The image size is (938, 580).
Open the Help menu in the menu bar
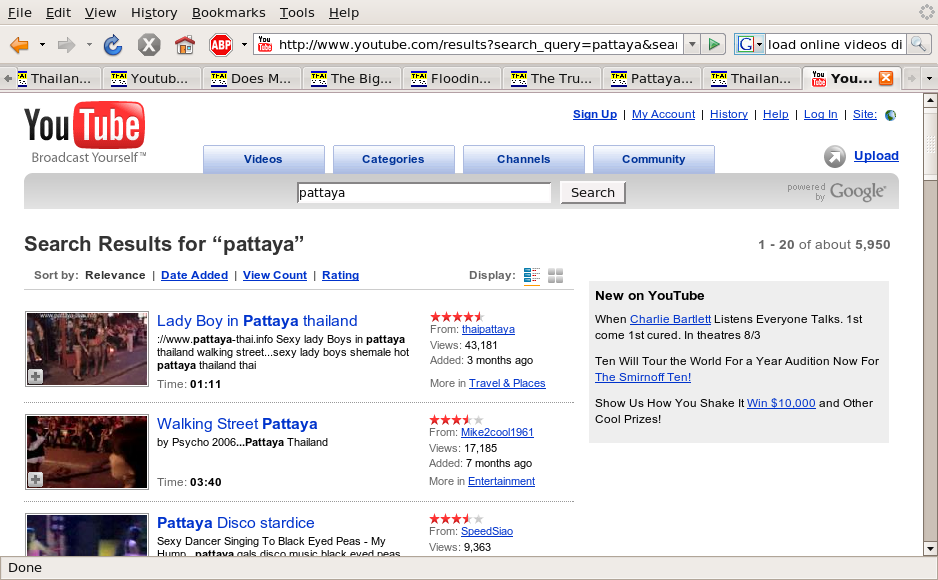pos(344,13)
